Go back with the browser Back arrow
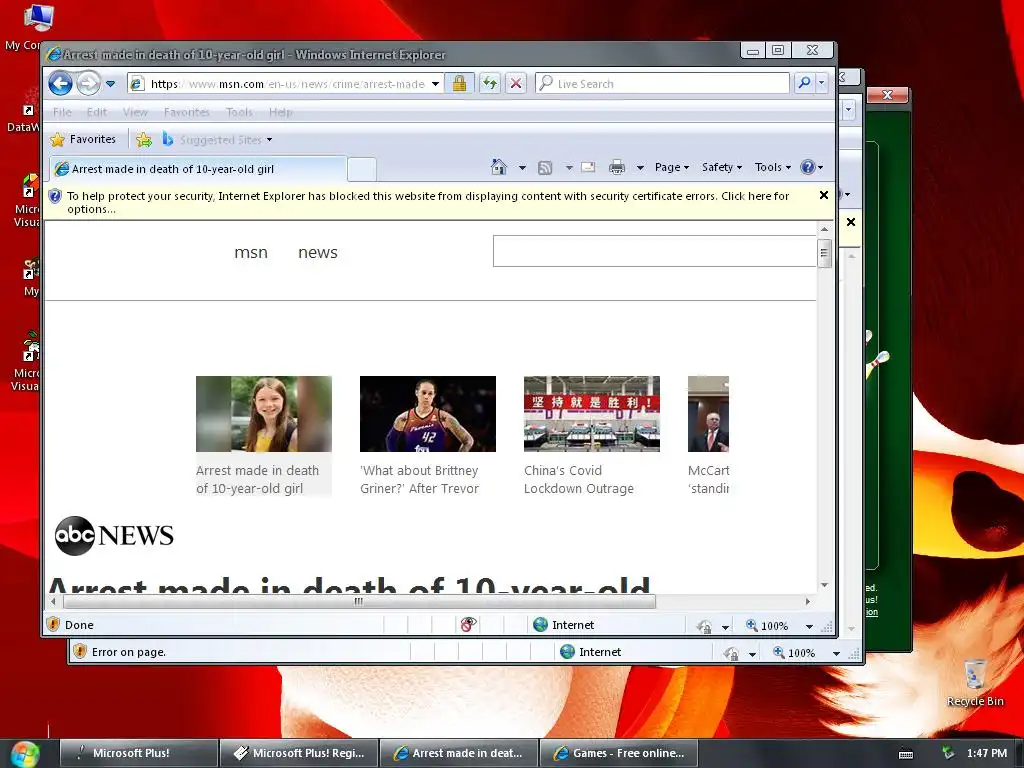Viewport: 1024px width, 768px height. click(x=61, y=84)
